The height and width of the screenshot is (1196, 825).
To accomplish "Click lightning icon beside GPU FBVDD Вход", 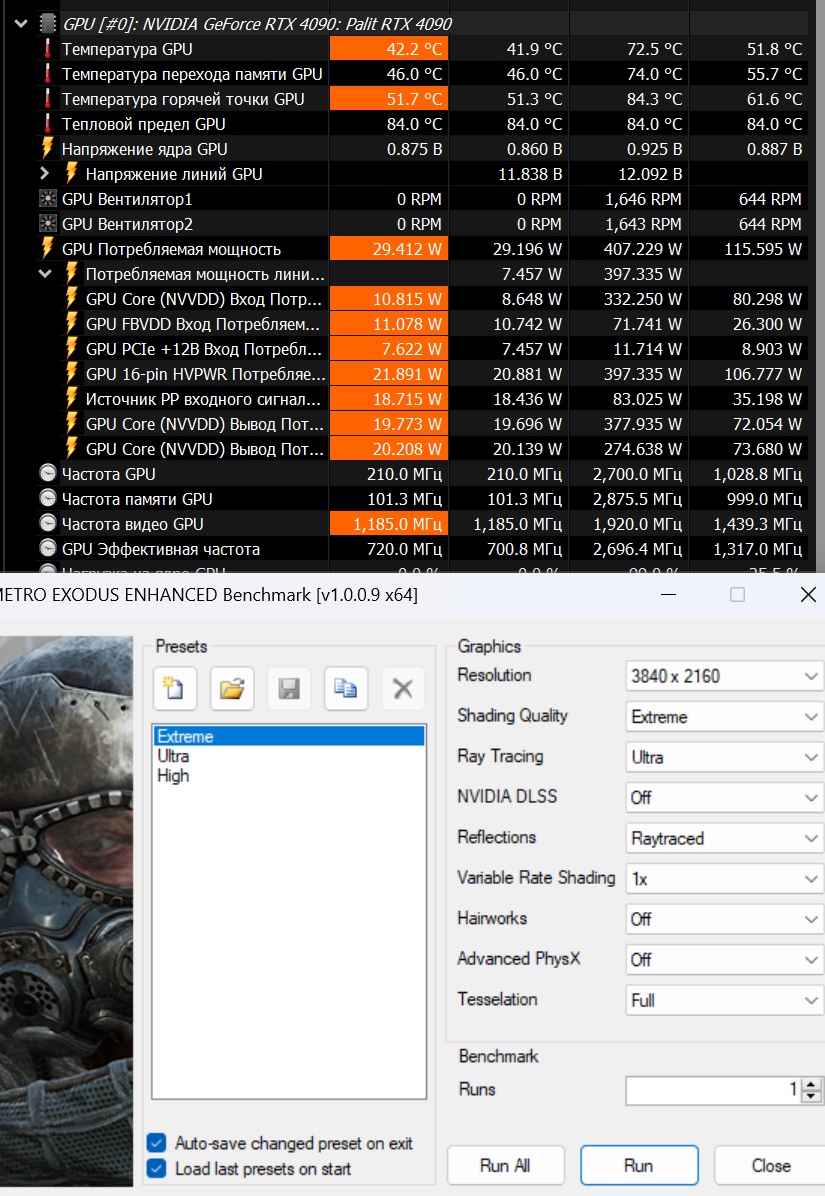I will point(72,323).
